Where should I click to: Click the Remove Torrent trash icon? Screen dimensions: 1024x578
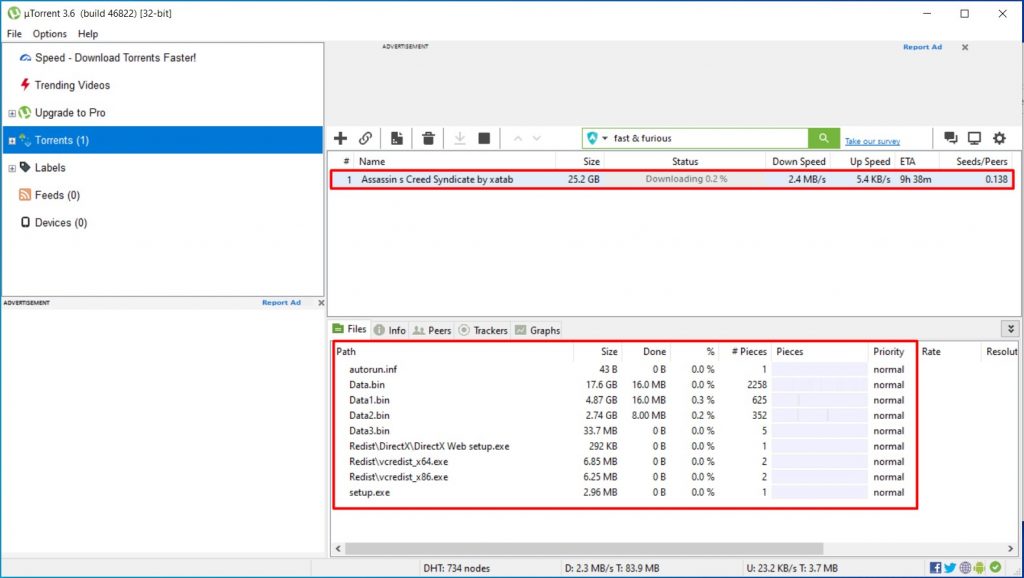[428, 138]
